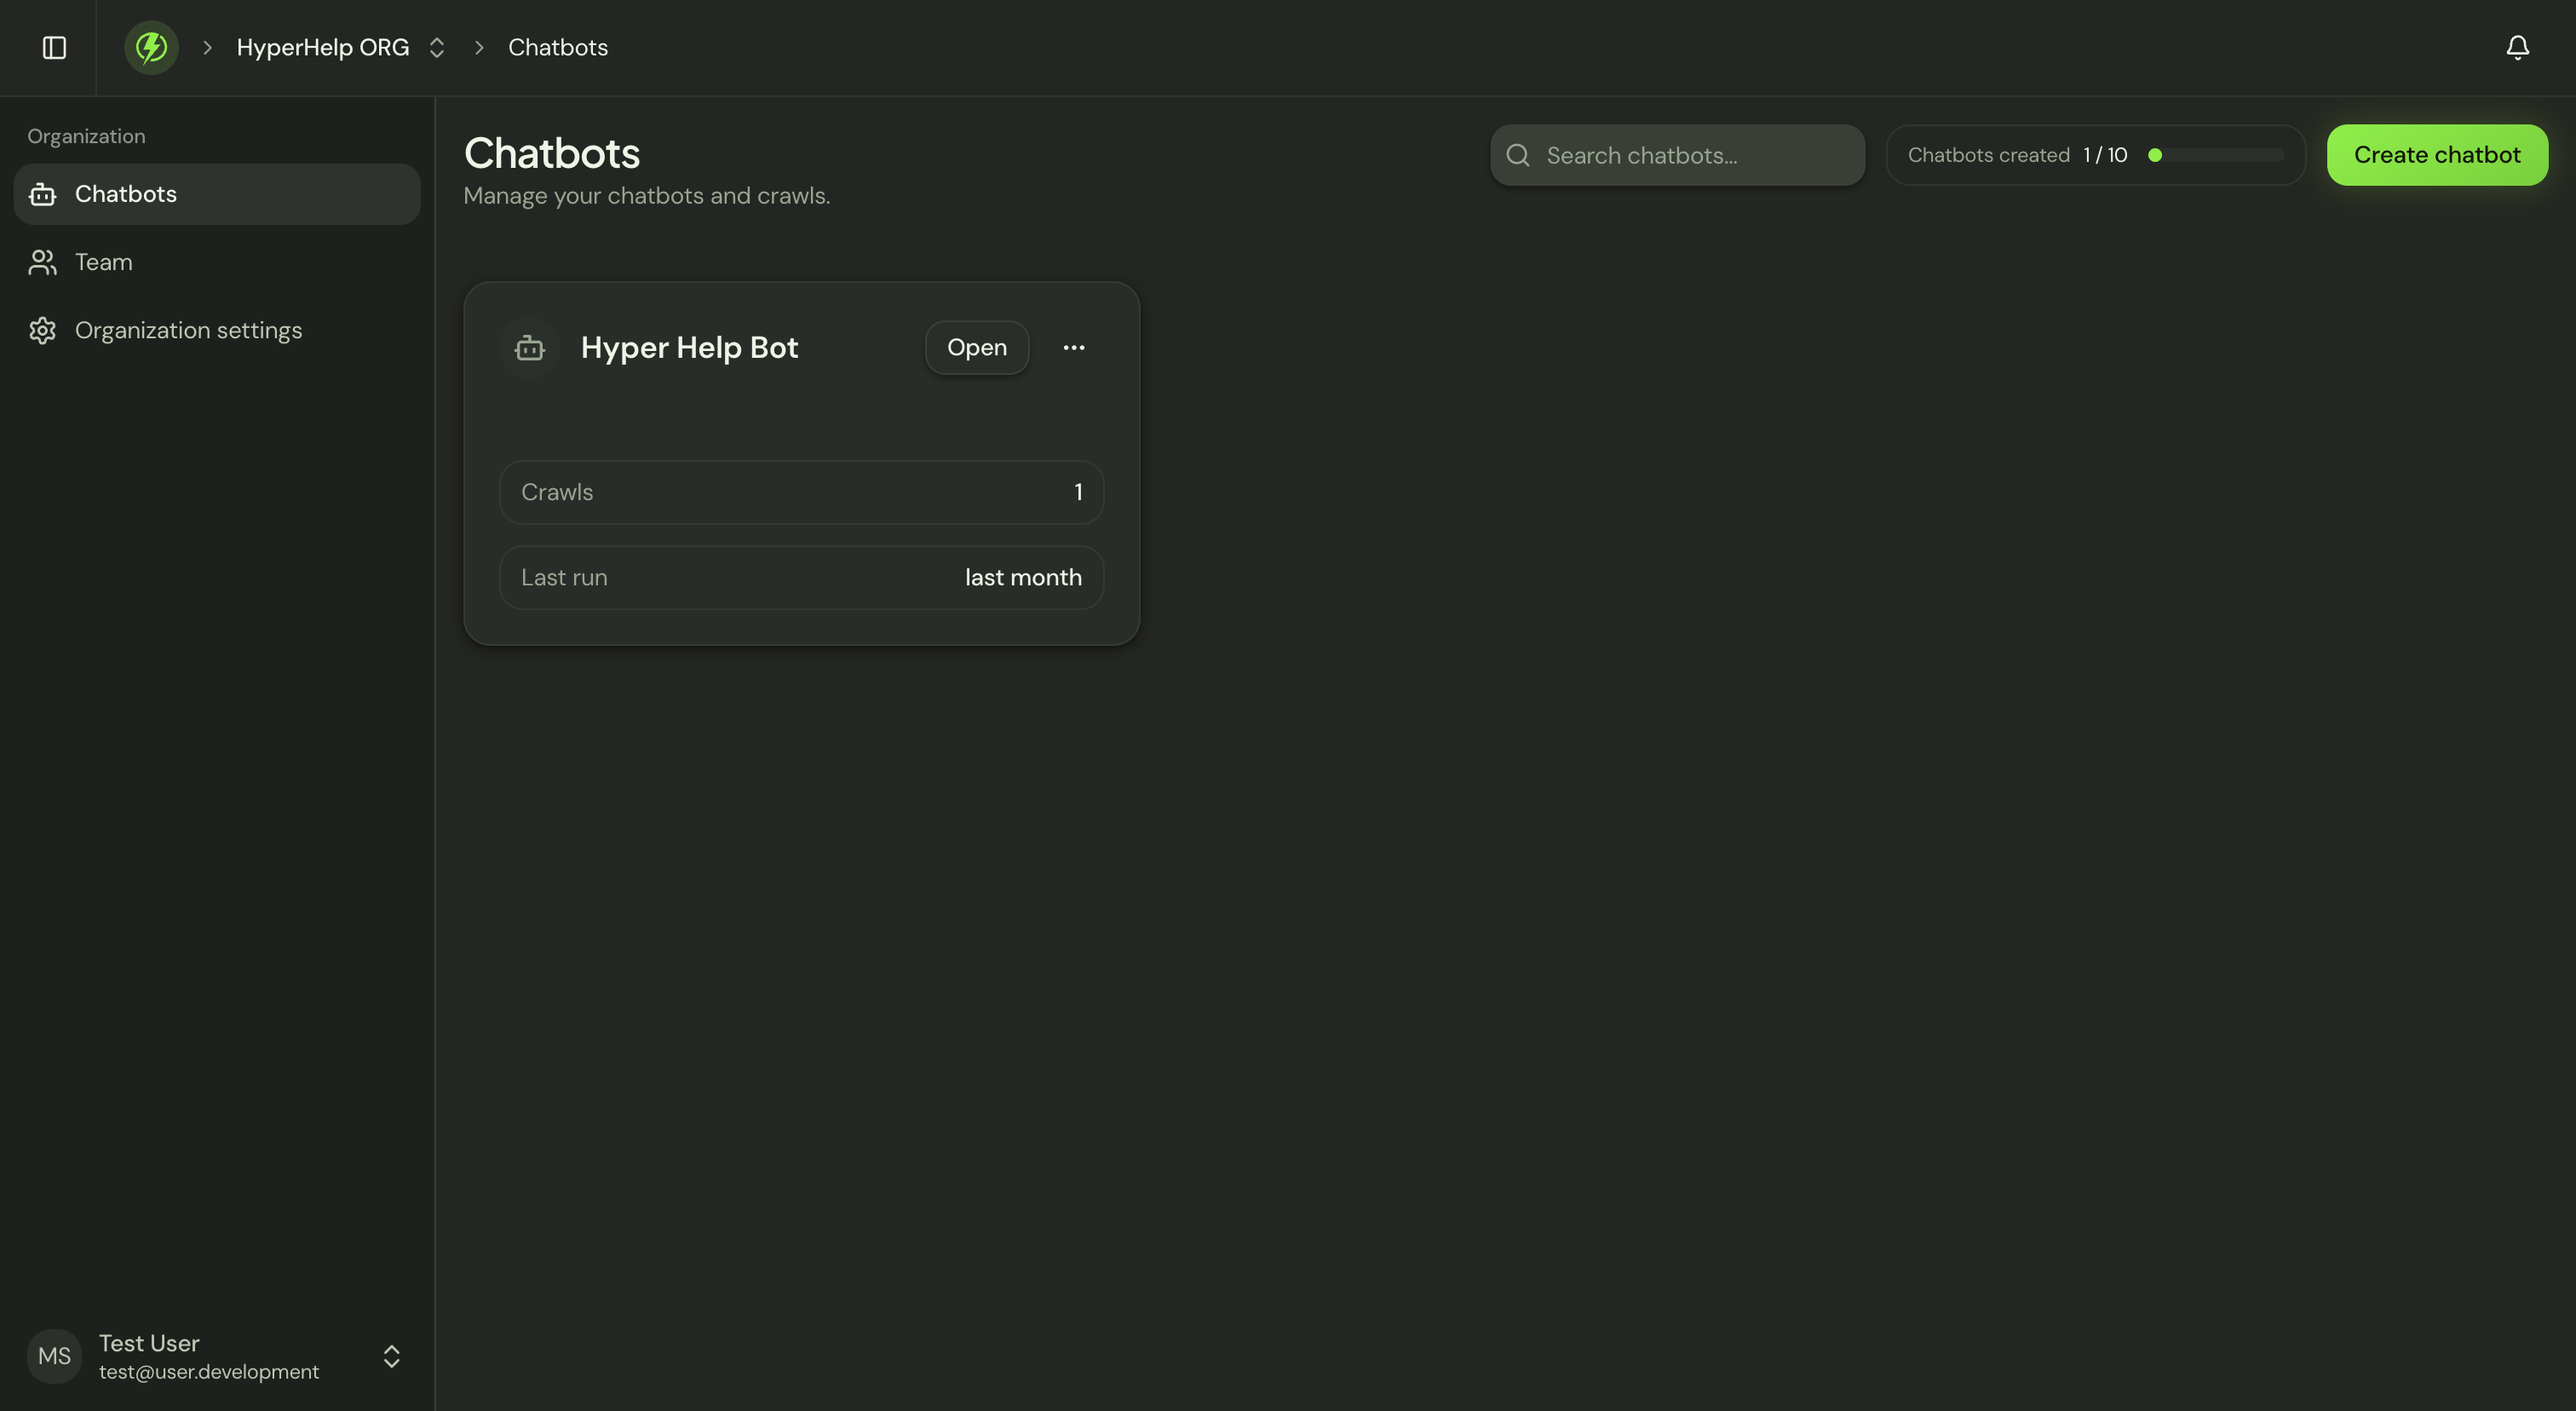2576x1411 pixels.
Task: Create a new chatbot
Action: tap(2437, 155)
